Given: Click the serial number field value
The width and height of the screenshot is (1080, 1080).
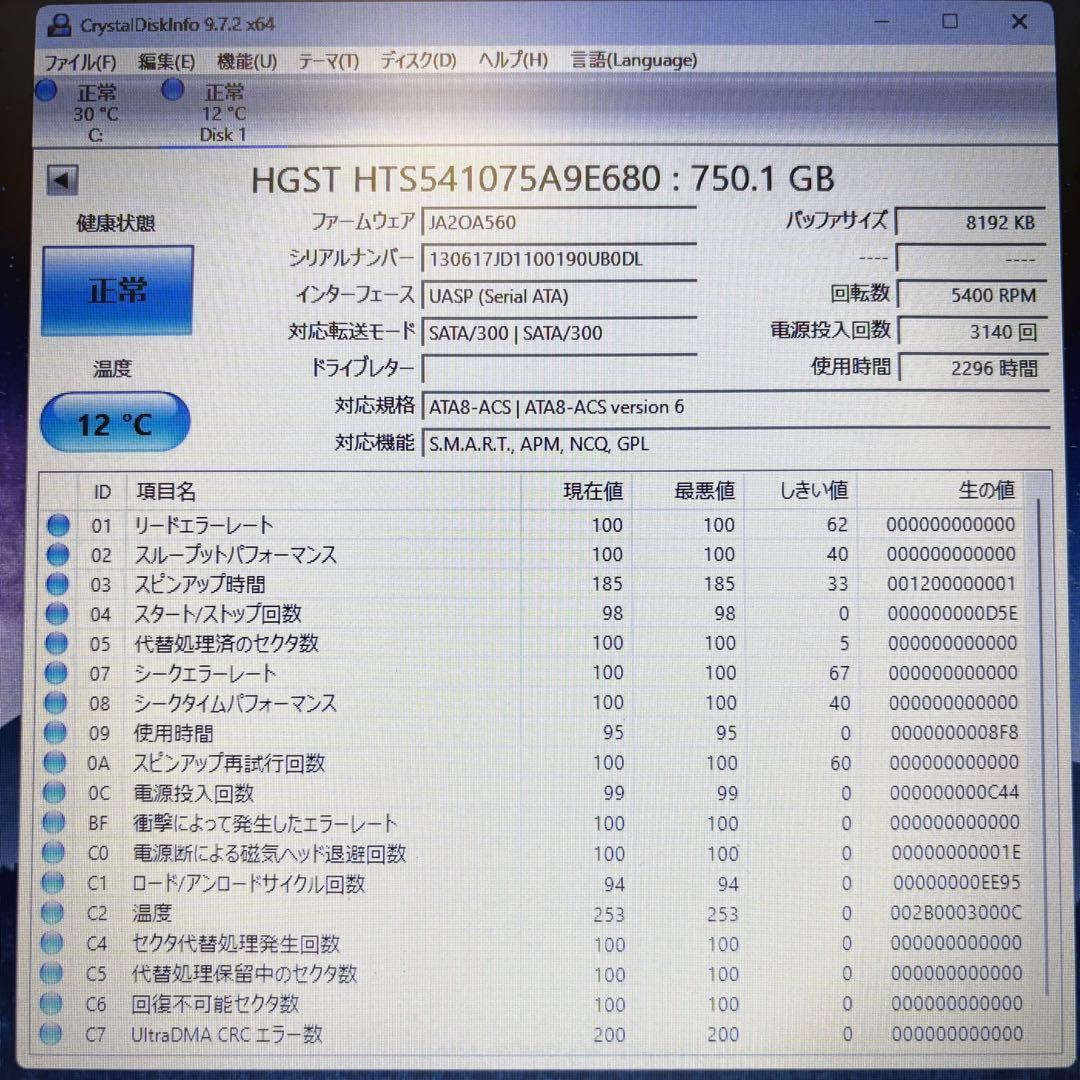Looking at the screenshot, I should (560, 258).
